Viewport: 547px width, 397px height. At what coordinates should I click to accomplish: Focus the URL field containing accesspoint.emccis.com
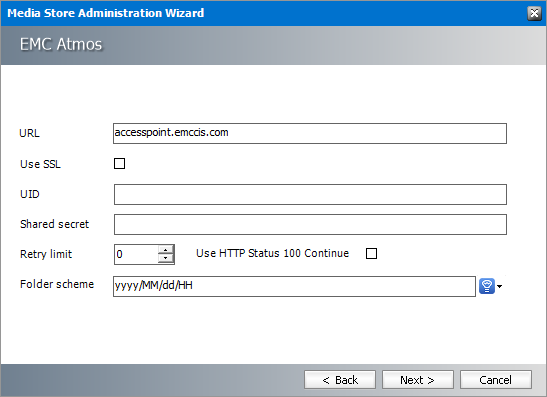(x=310, y=133)
